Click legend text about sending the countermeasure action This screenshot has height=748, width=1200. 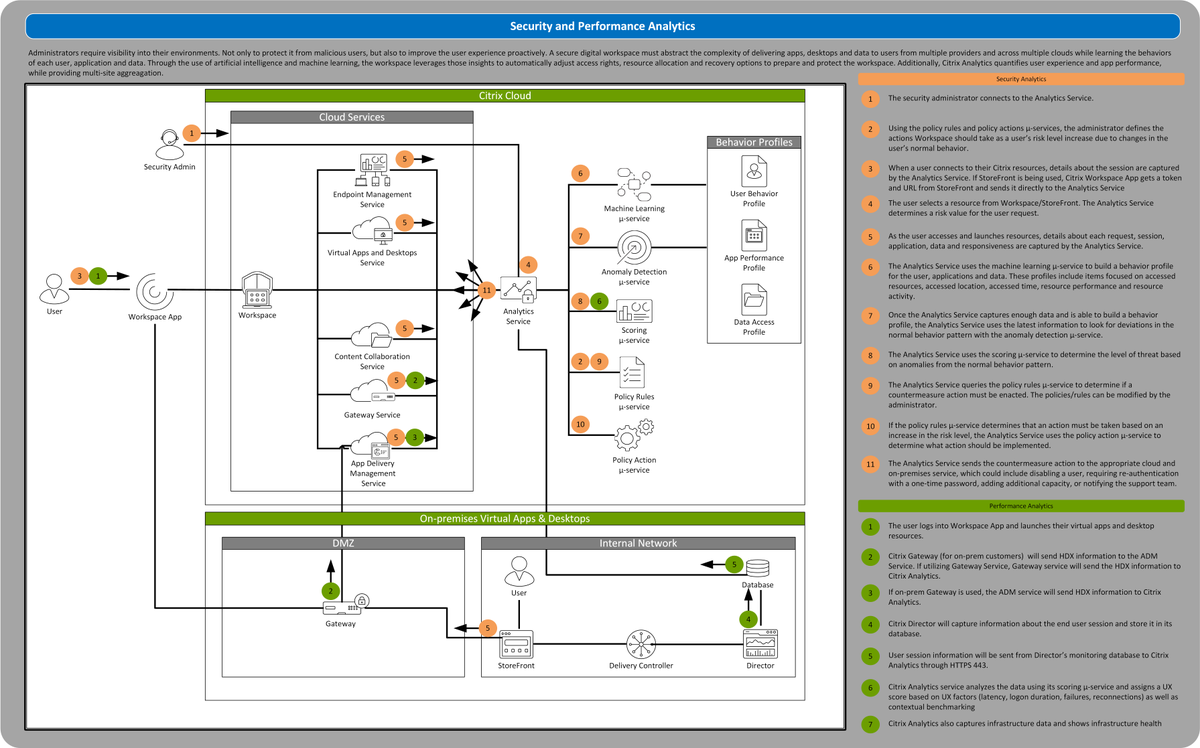pos(1031,473)
